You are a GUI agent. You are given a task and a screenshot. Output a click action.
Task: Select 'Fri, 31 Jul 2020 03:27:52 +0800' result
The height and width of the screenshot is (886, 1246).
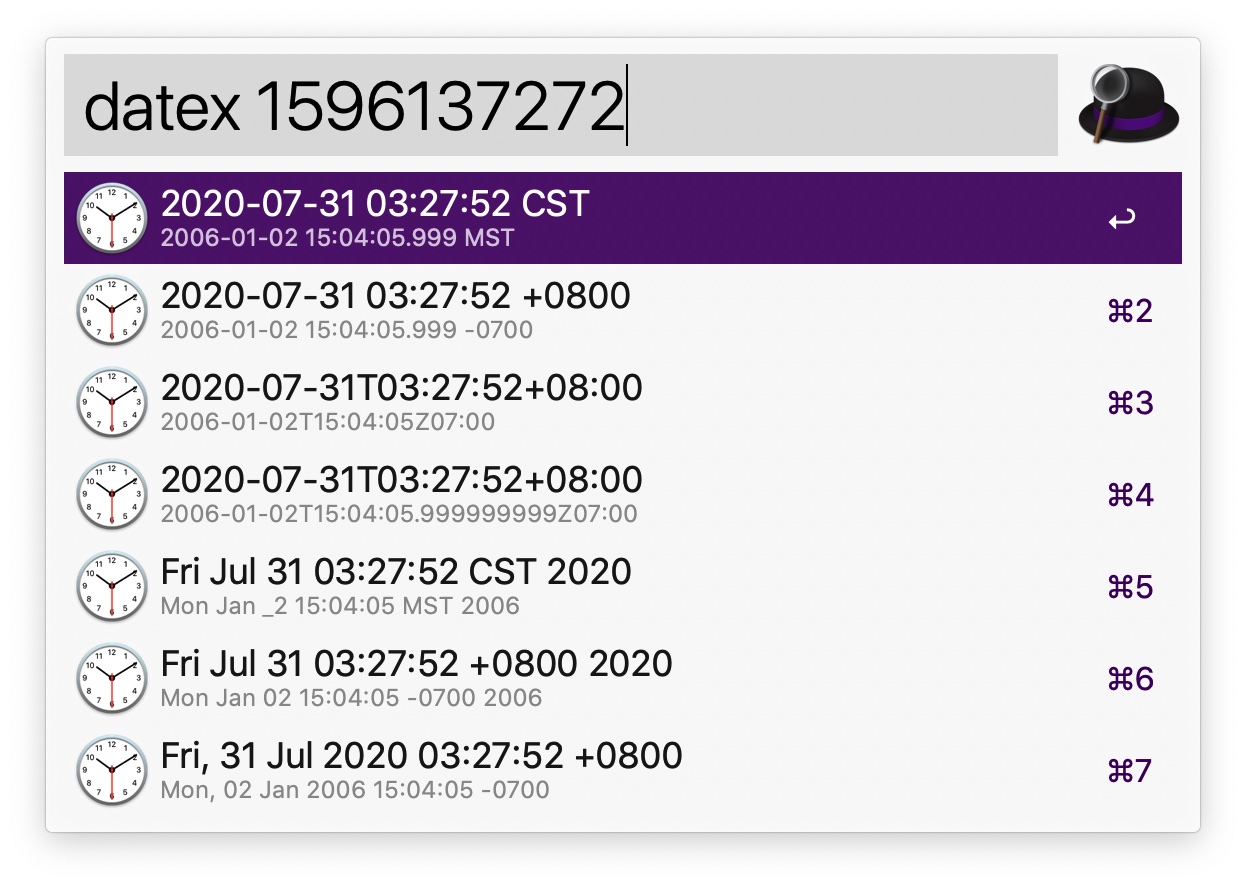(x=623, y=770)
